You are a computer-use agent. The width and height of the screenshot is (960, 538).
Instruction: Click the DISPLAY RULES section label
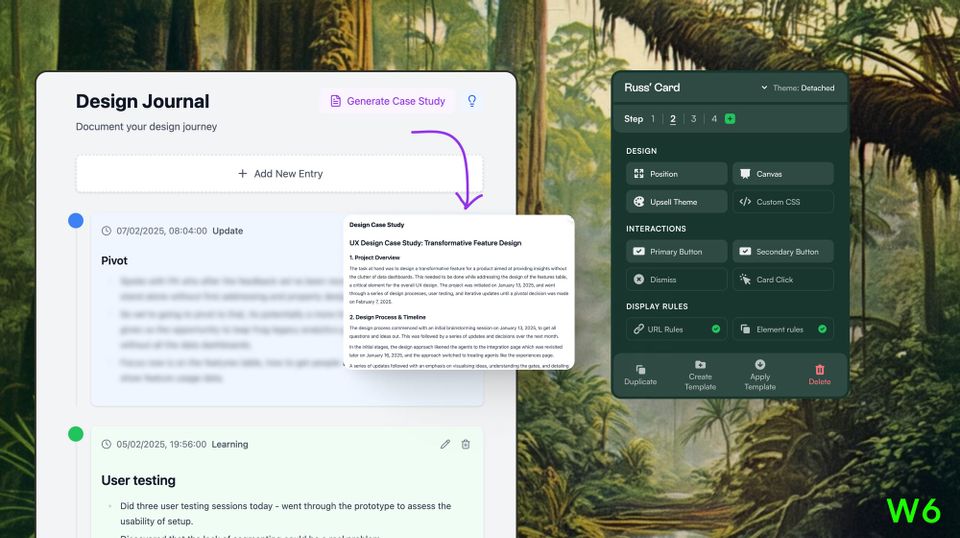657,306
